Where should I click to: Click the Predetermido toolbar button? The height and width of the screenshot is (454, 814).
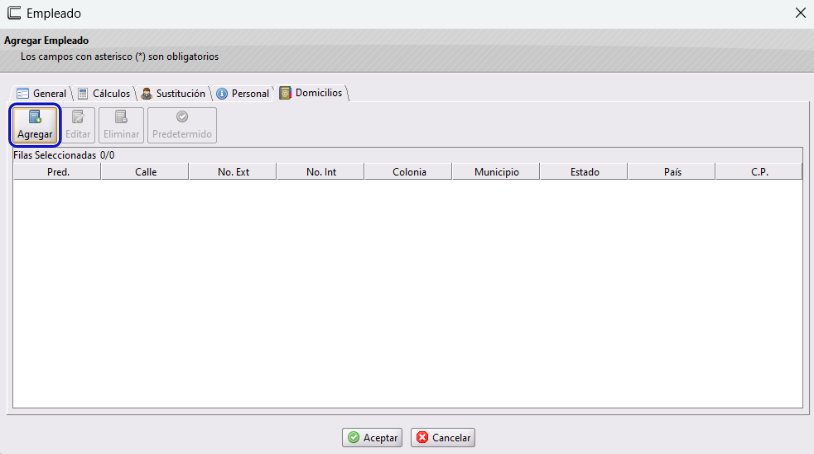point(182,125)
